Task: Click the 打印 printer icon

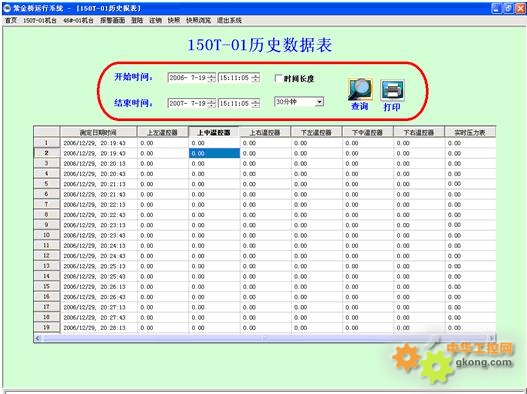Action: (x=392, y=90)
